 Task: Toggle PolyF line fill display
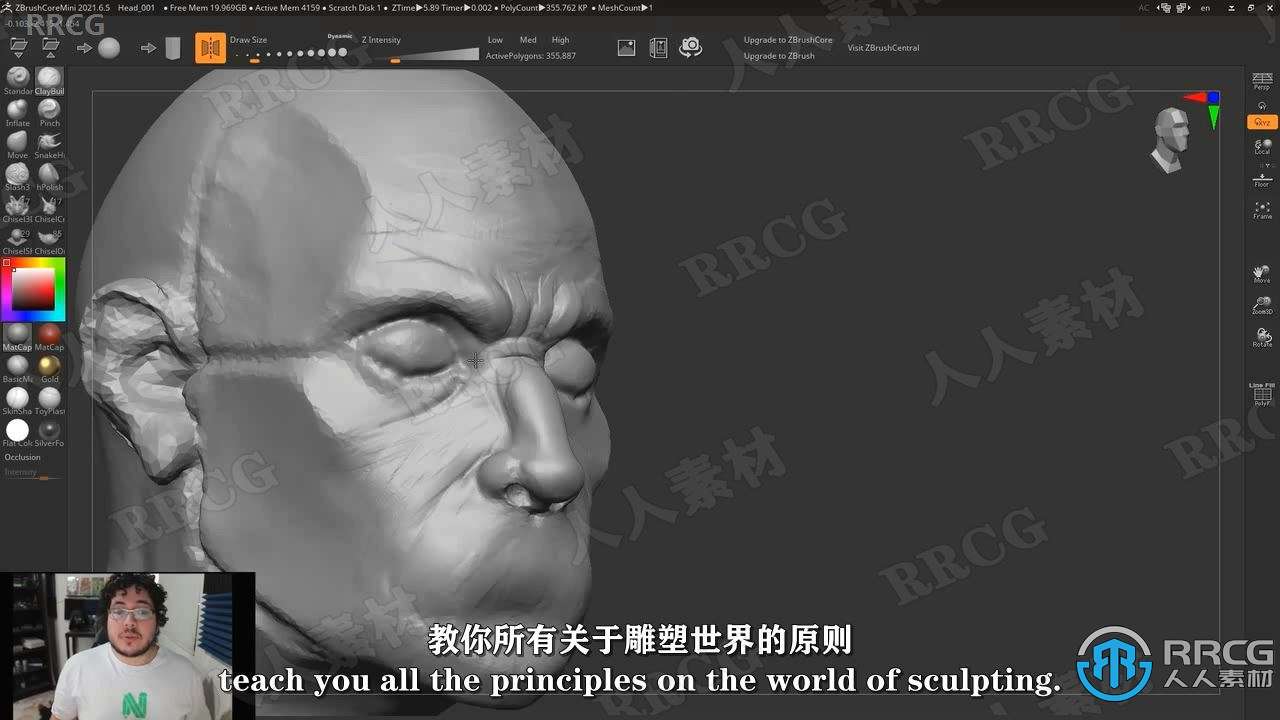click(x=1262, y=394)
